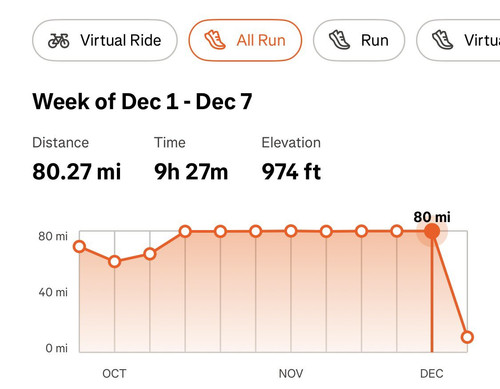Select the final low data point in December
This screenshot has height=389, width=500.
[x=467, y=337]
